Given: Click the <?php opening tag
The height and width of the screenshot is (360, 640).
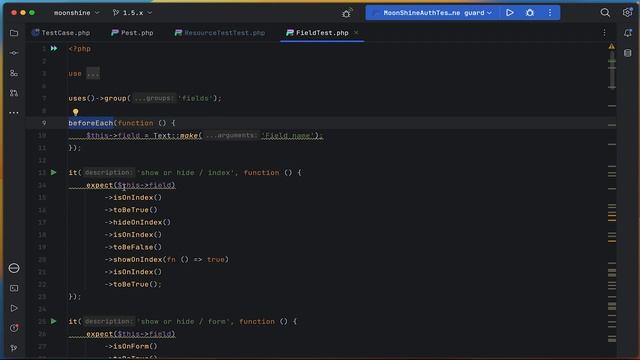Looking at the screenshot, I should (x=80, y=49).
